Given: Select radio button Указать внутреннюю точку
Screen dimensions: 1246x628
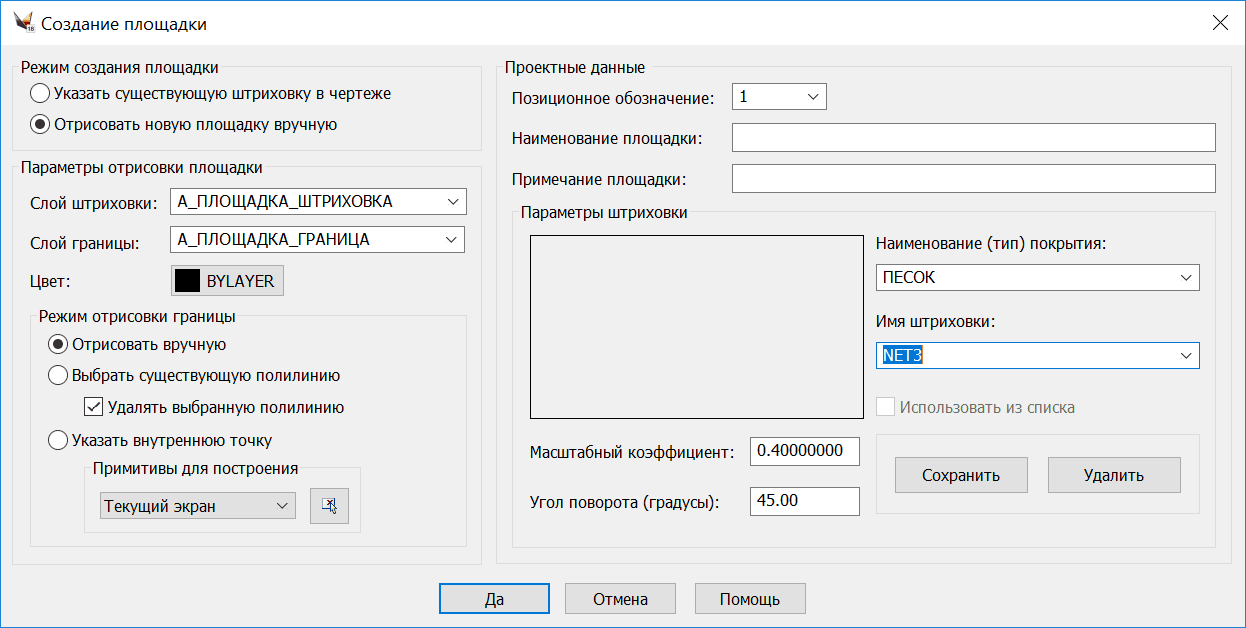Looking at the screenshot, I should 58,440.
